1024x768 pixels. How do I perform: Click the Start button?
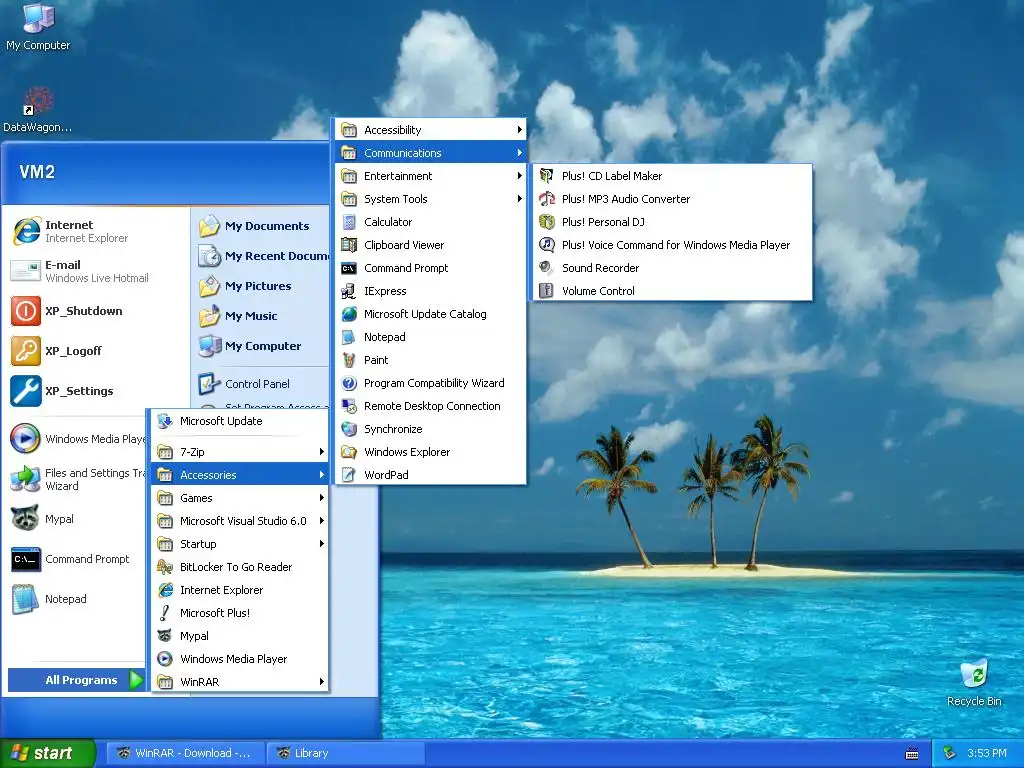[x=47, y=753]
